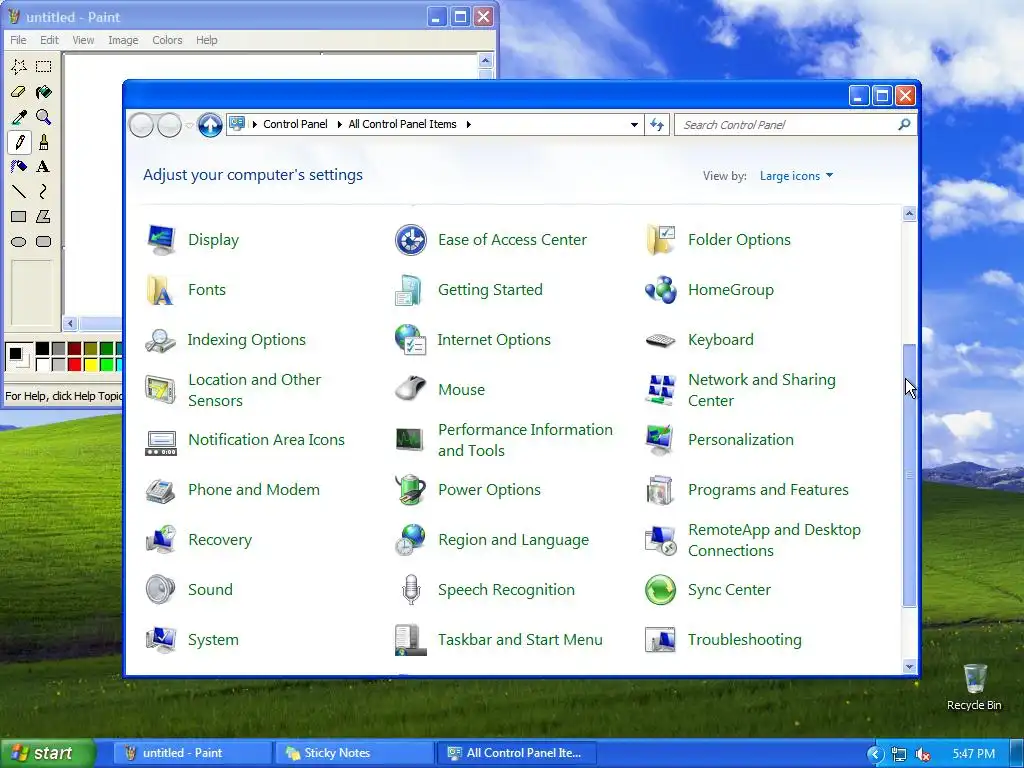Open the Display control panel icon
The image size is (1024, 768).
pyautogui.click(x=161, y=240)
